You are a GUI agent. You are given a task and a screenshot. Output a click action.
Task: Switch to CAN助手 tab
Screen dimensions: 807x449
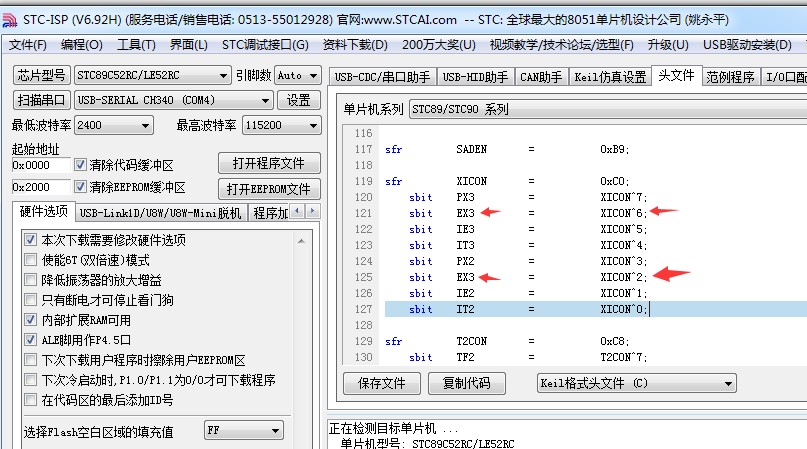point(541,77)
